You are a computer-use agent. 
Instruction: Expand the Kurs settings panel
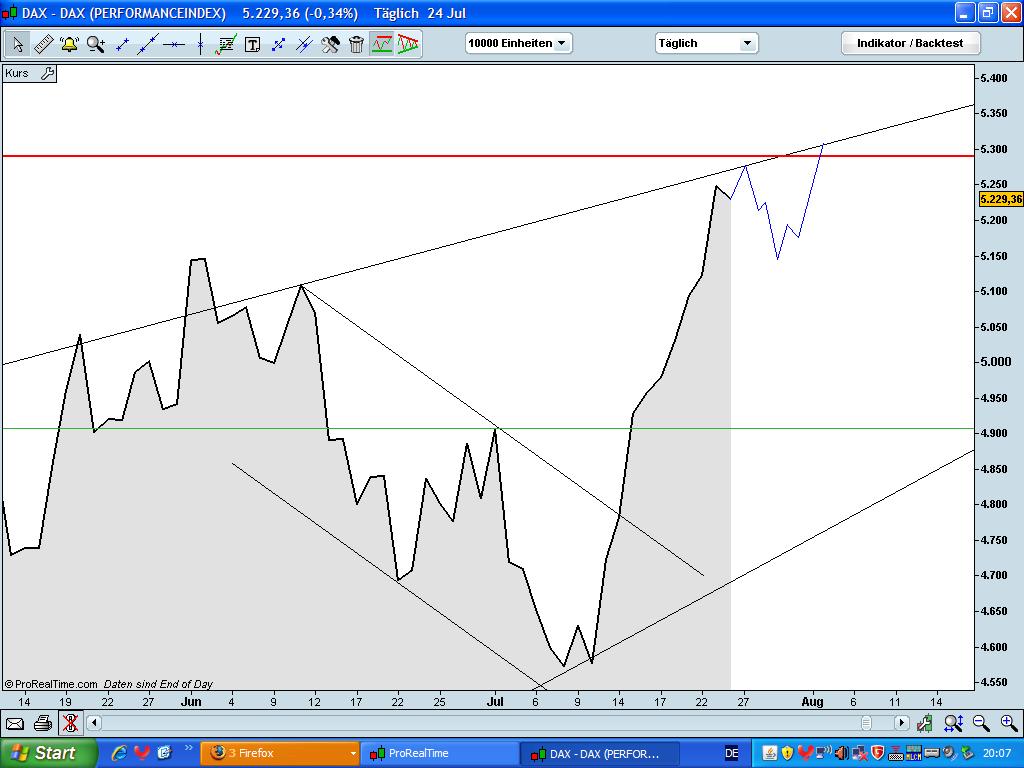point(46,73)
